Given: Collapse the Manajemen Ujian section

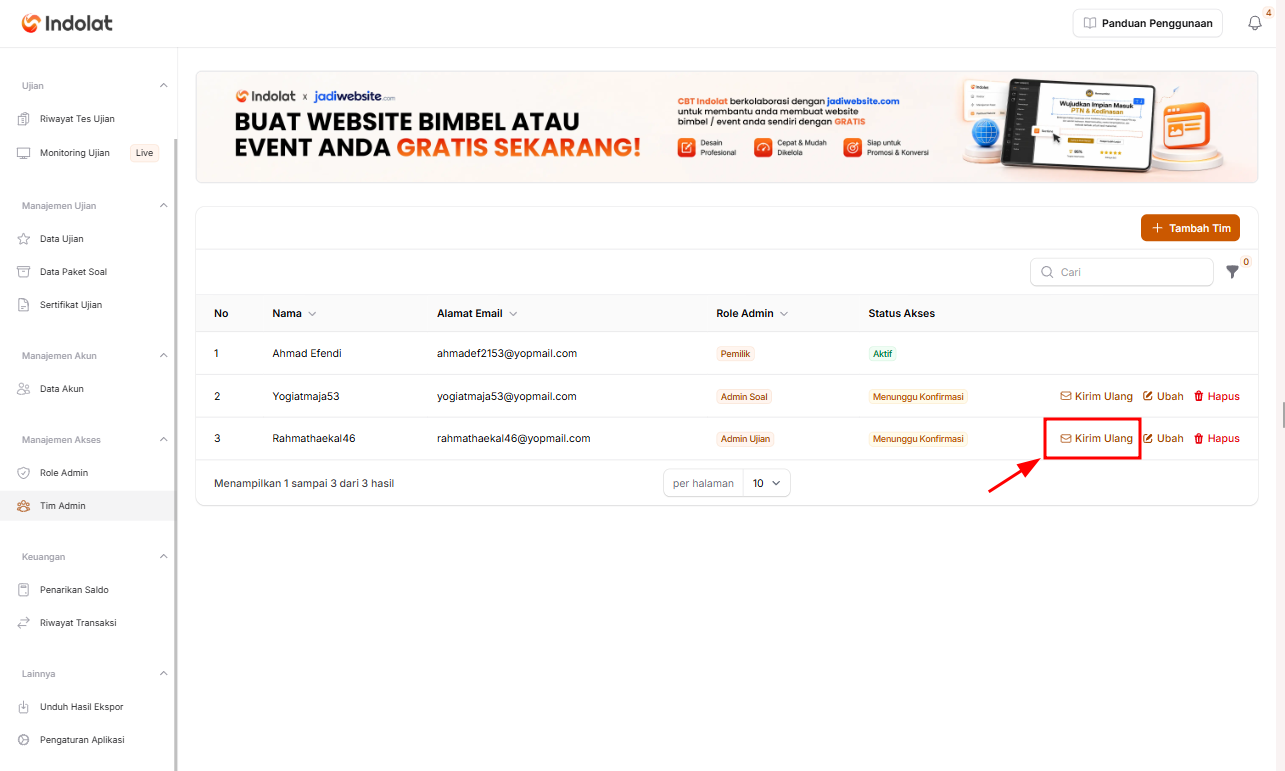Looking at the screenshot, I should click(x=164, y=206).
